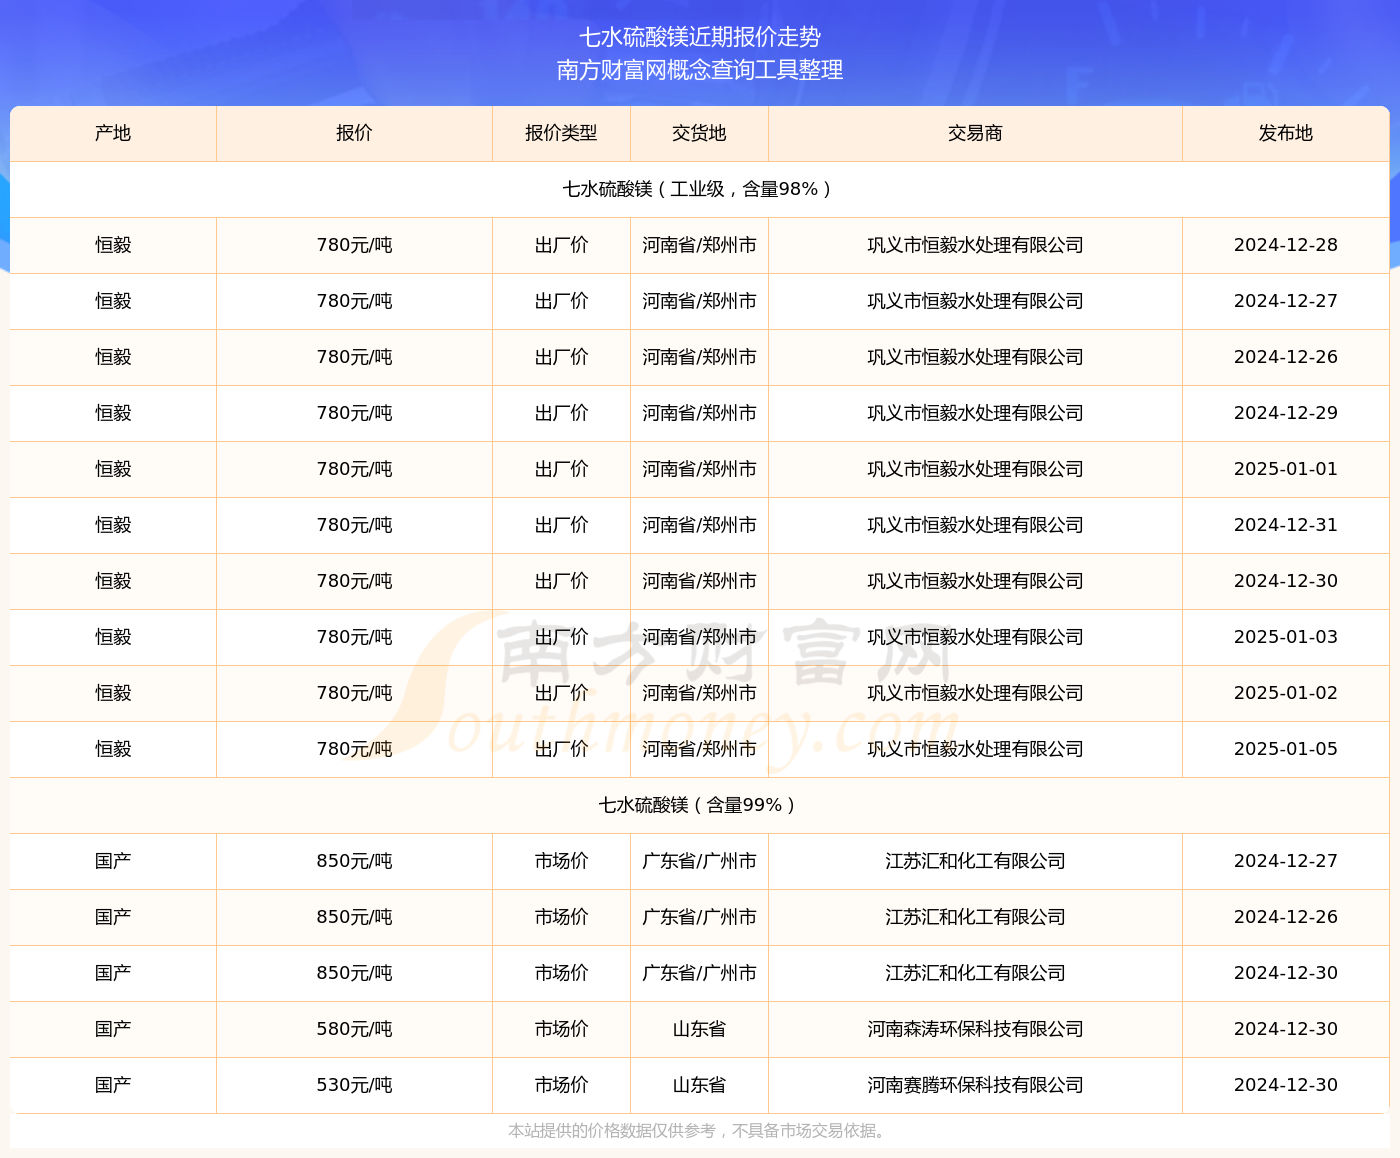Click date cell 2025-01-01
The image size is (1400, 1158).
1286,469
